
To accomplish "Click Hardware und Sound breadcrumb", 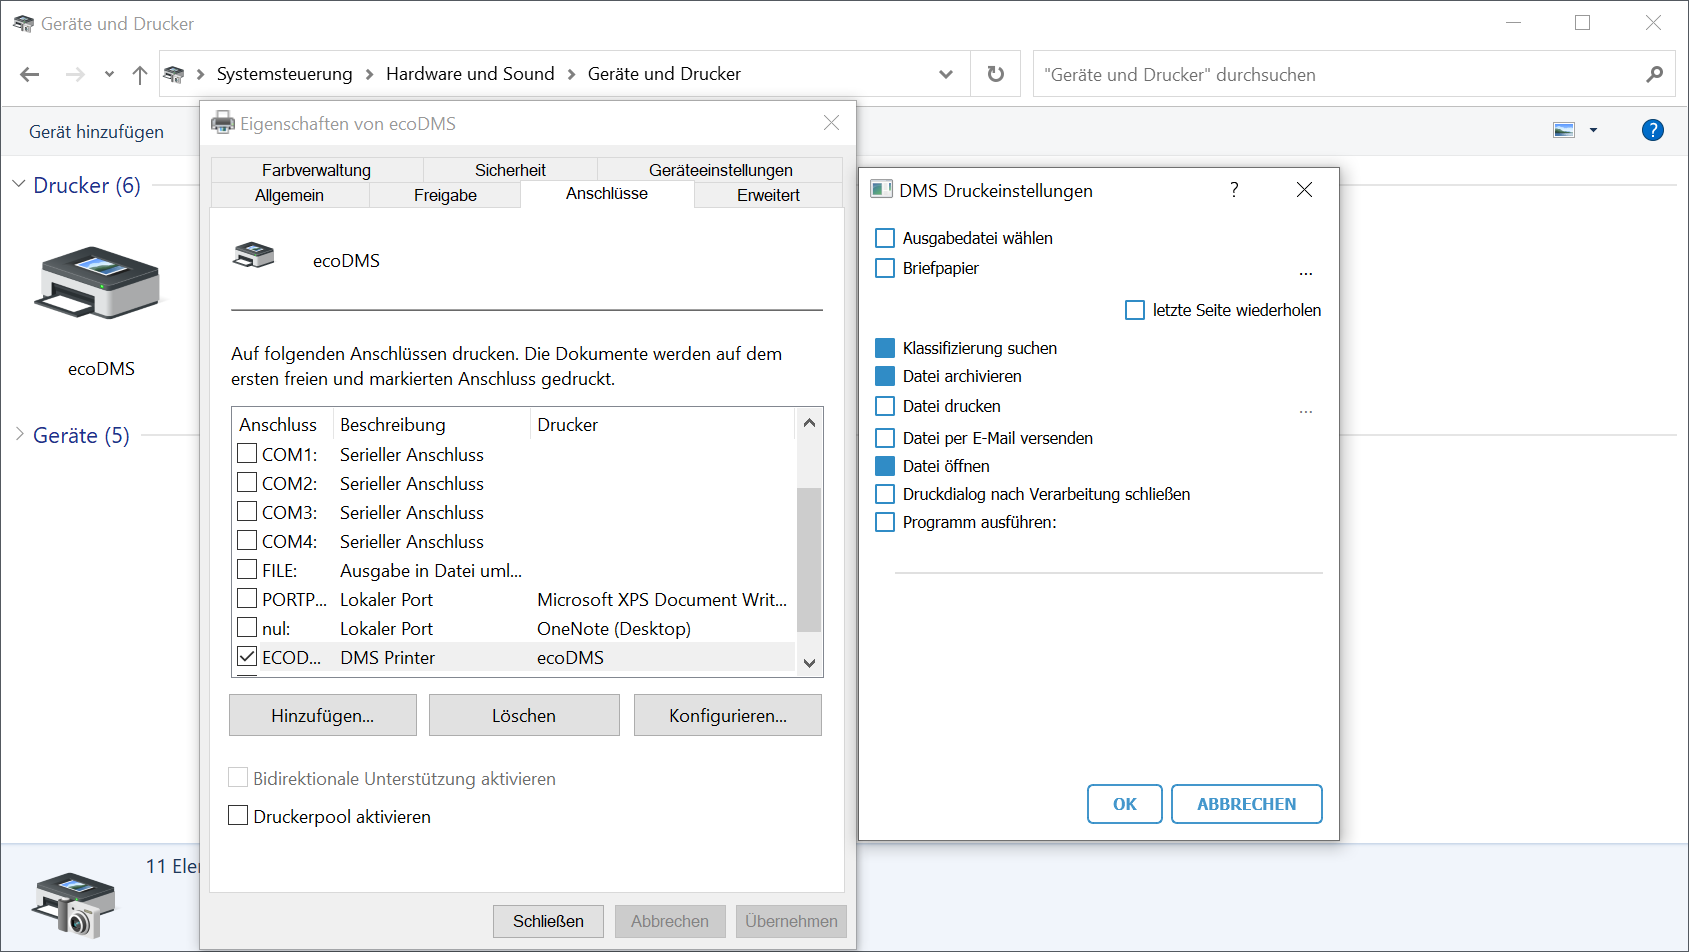I will pos(470,74).
